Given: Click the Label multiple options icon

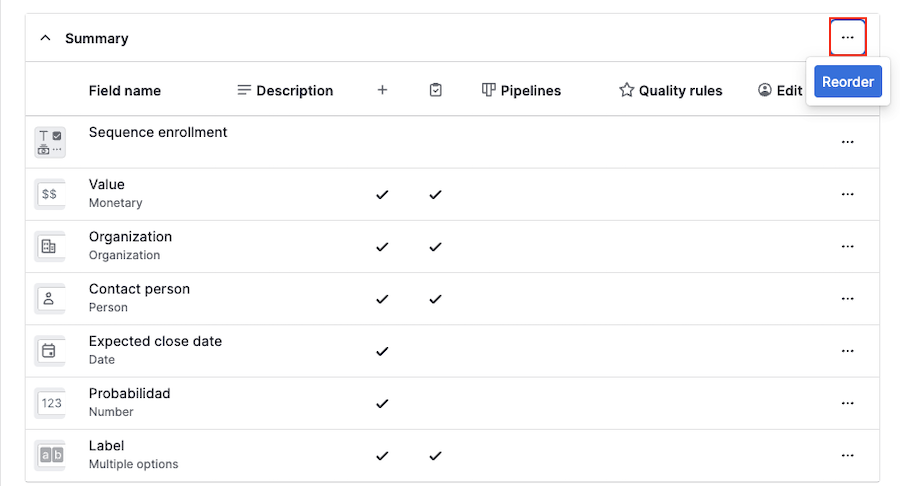Looking at the screenshot, I should 49,455.
